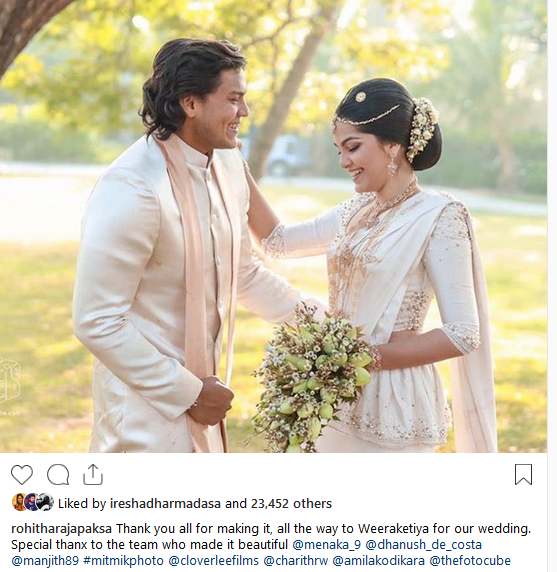
Task: Open the third liker's profile avatar
Action: pos(46,502)
